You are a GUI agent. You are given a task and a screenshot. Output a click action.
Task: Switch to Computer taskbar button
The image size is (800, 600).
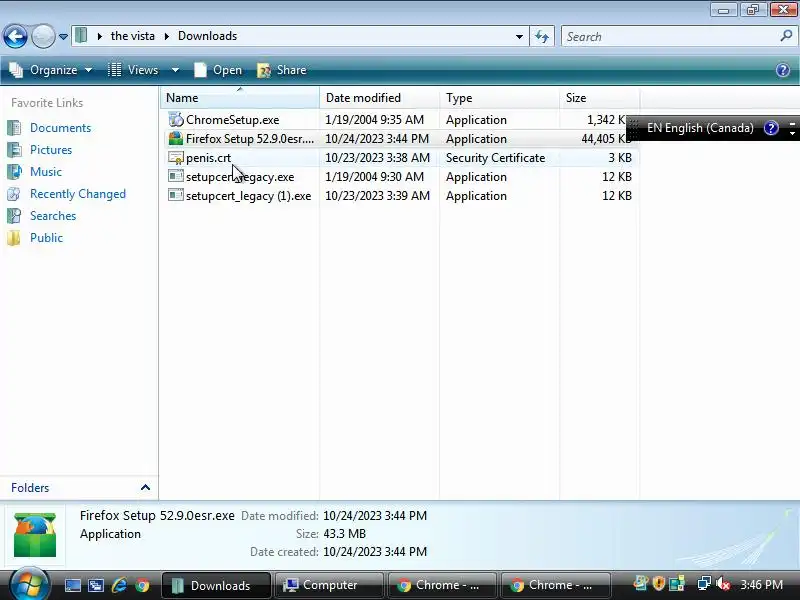point(329,585)
